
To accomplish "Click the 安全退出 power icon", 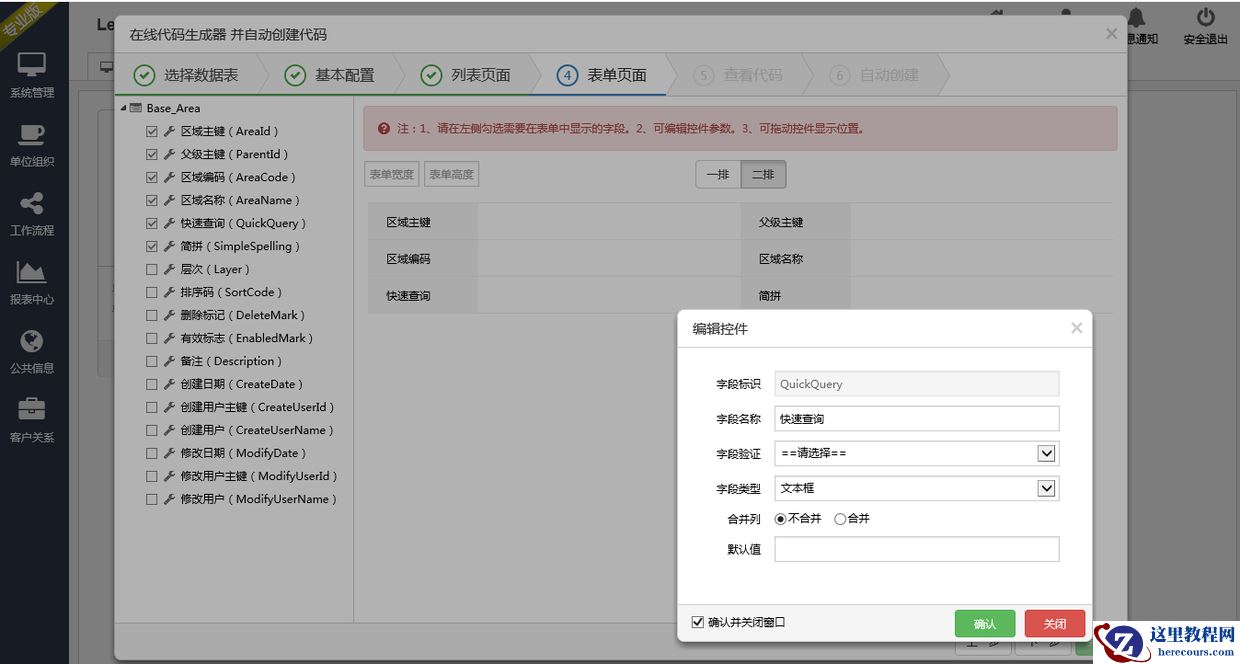I will click(1205, 18).
